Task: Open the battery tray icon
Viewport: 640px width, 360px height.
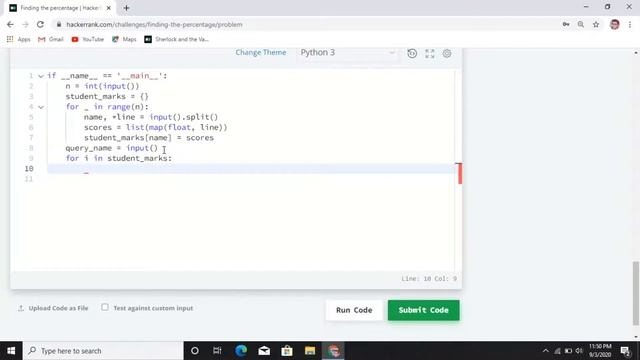Action: tap(568, 351)
